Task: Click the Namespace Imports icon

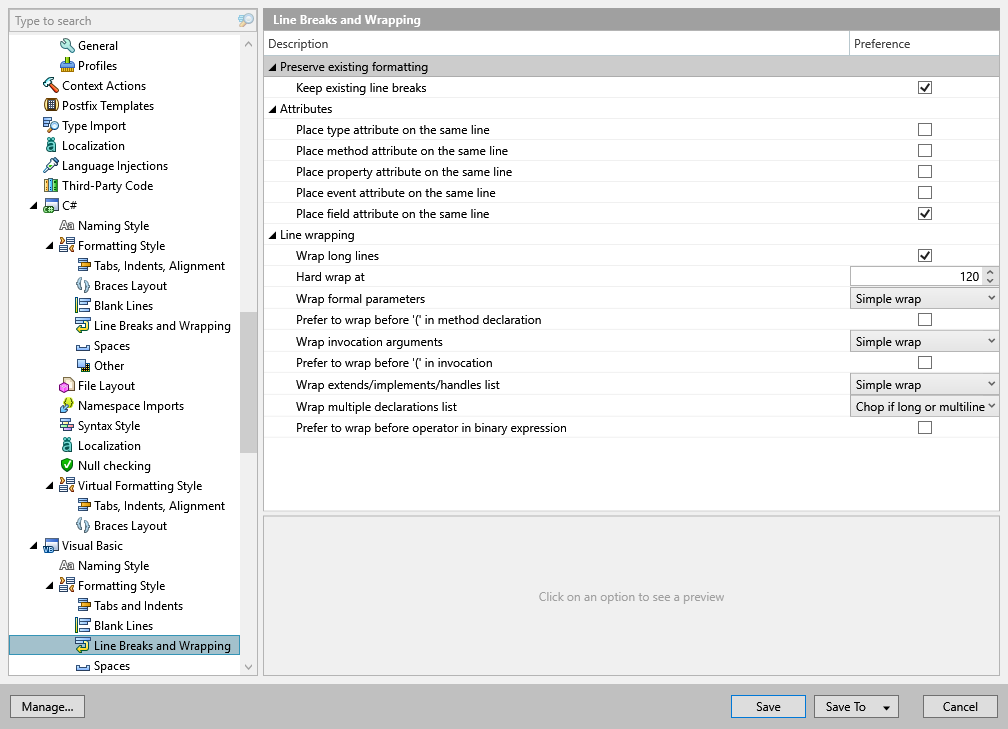Action: click(67, 406)
